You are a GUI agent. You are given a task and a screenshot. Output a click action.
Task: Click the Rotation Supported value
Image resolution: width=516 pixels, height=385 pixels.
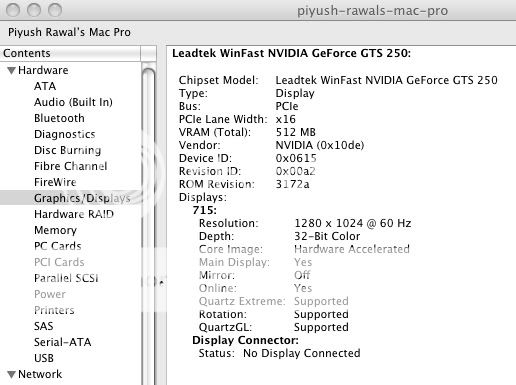[321, 314]
